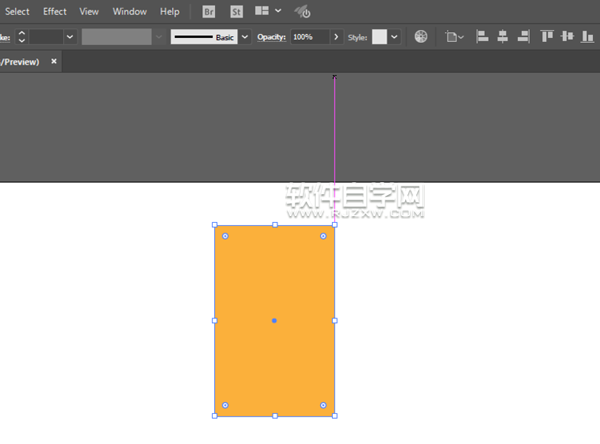600x444 pixels.
Task: Expand the Basic brush definition dropdown
Action: [245, 37]
